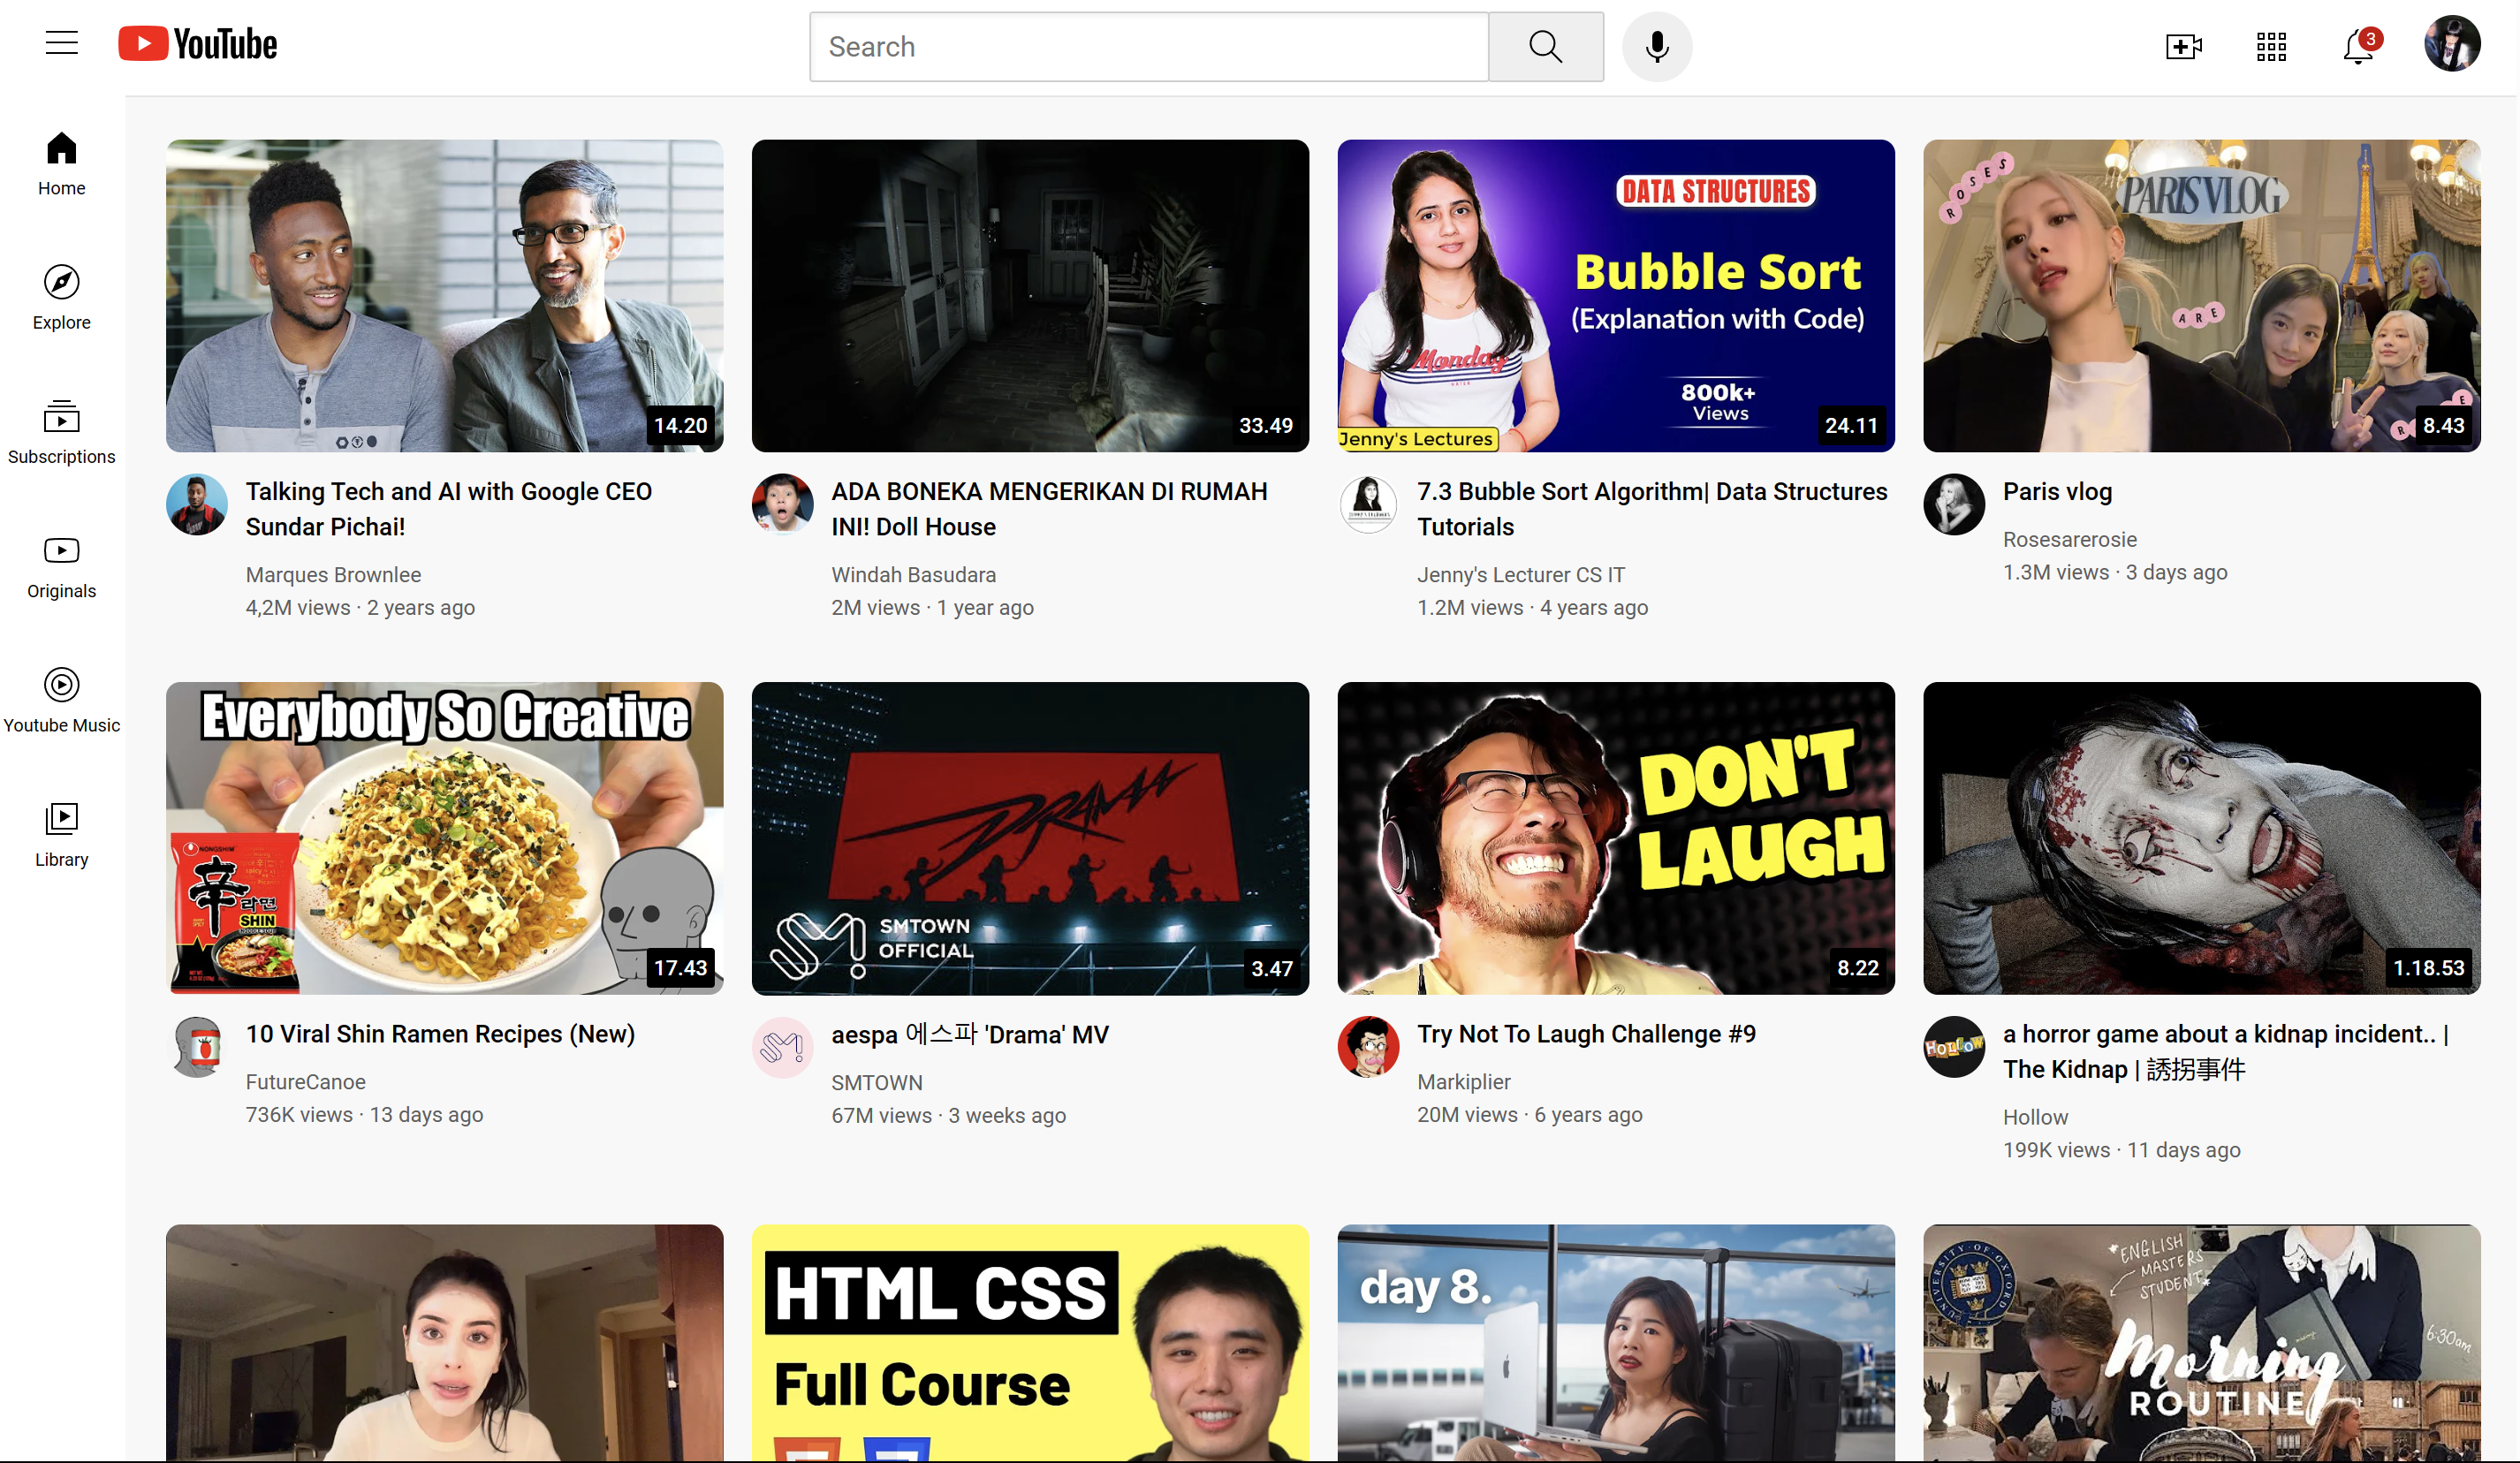Open the Paris vlog title link

[x=2057, y=491]
